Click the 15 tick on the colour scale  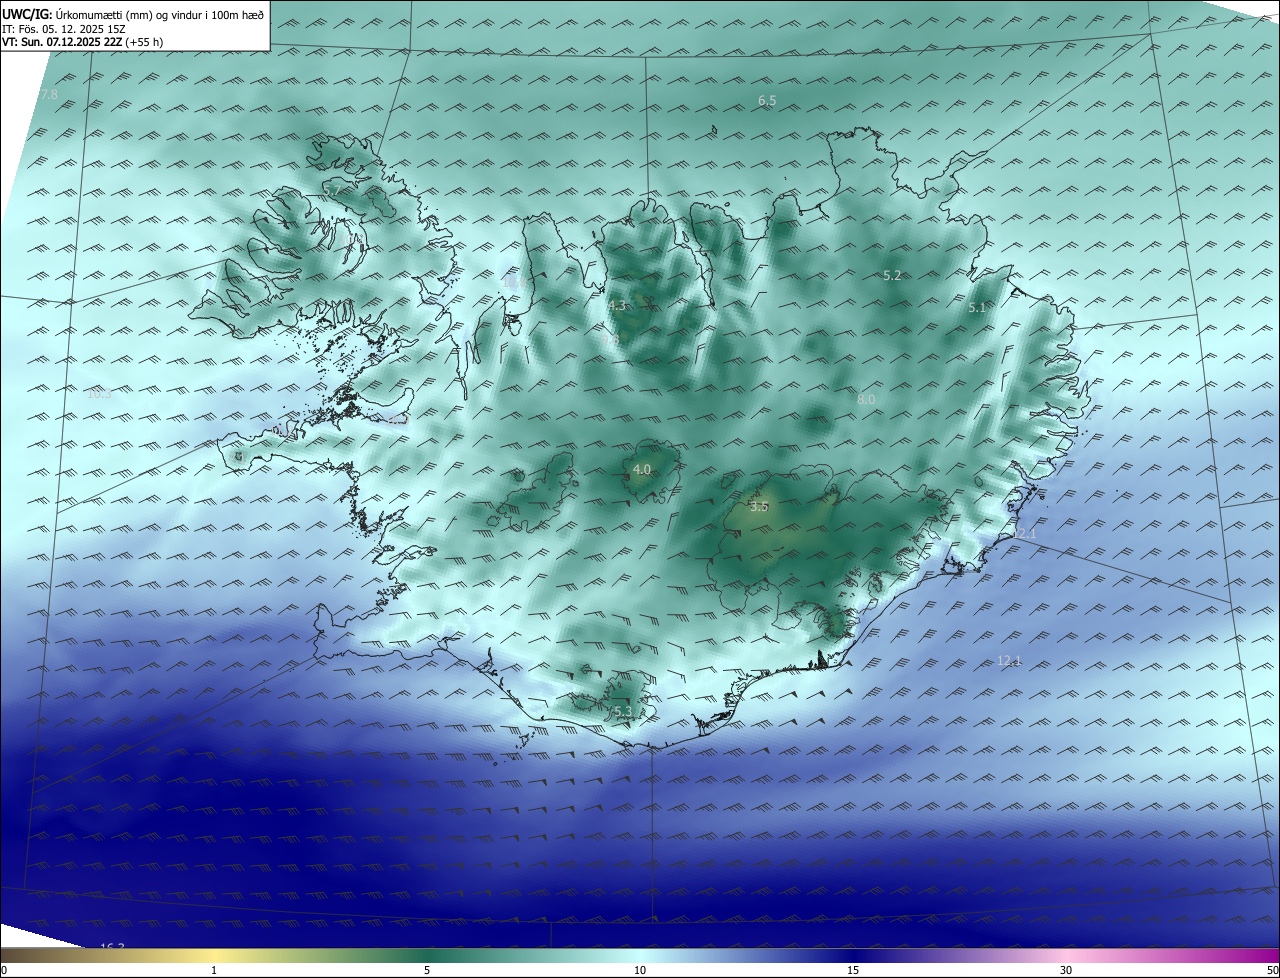853,970
